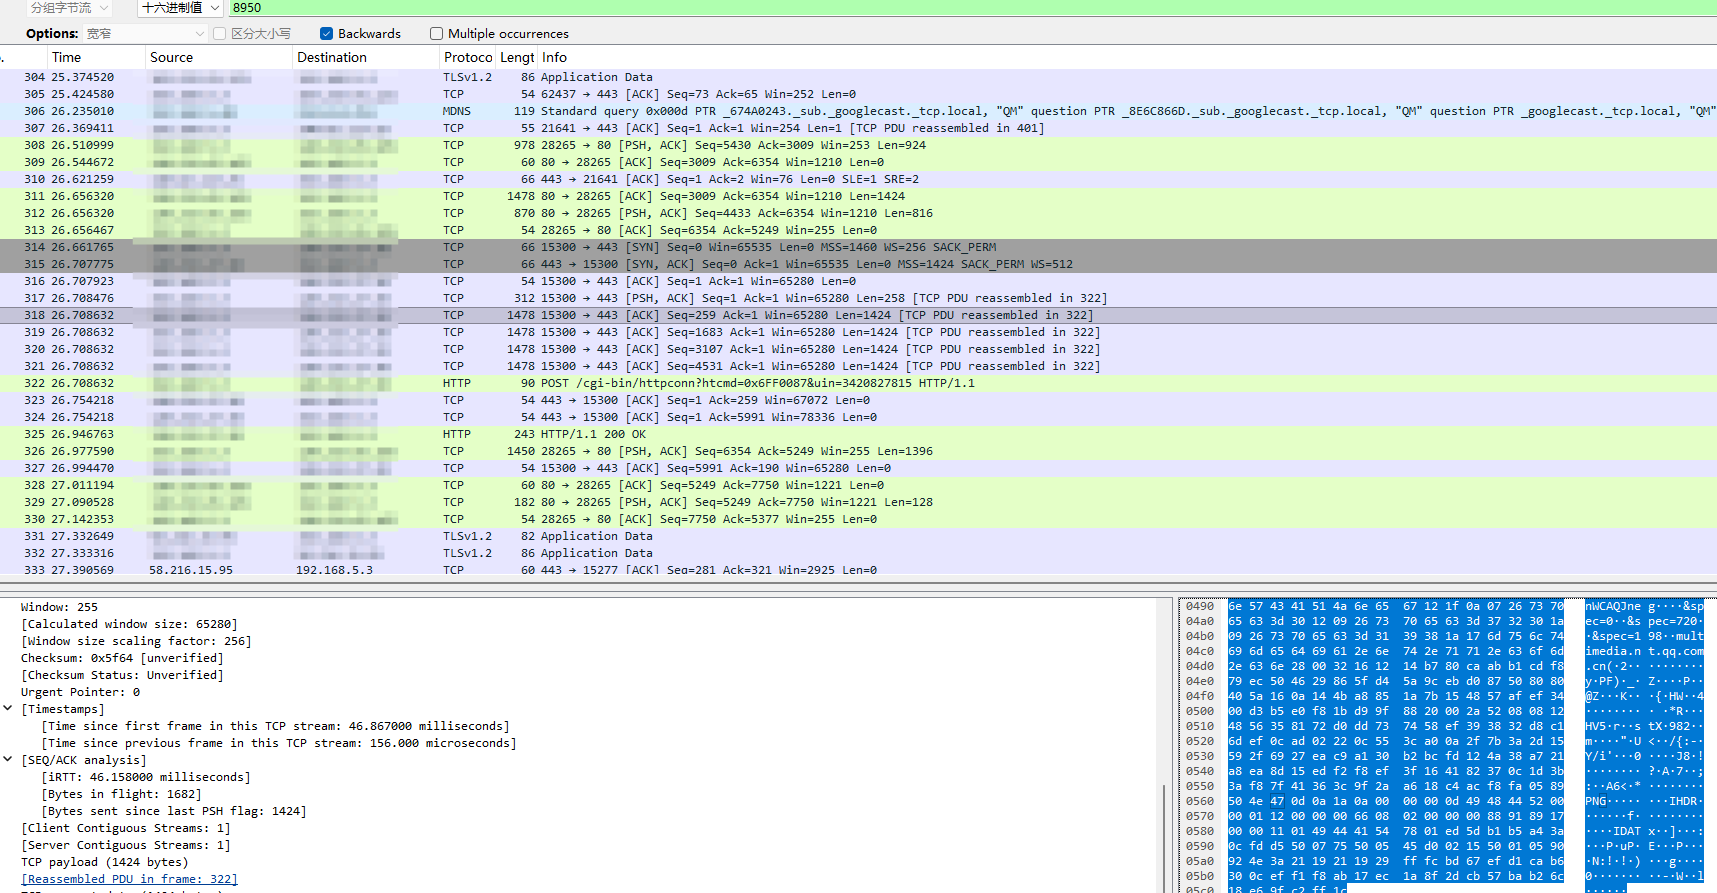Select the Checksum: 0x5f64 field
The image size is (1717, 893).
(x=122, y=658)
